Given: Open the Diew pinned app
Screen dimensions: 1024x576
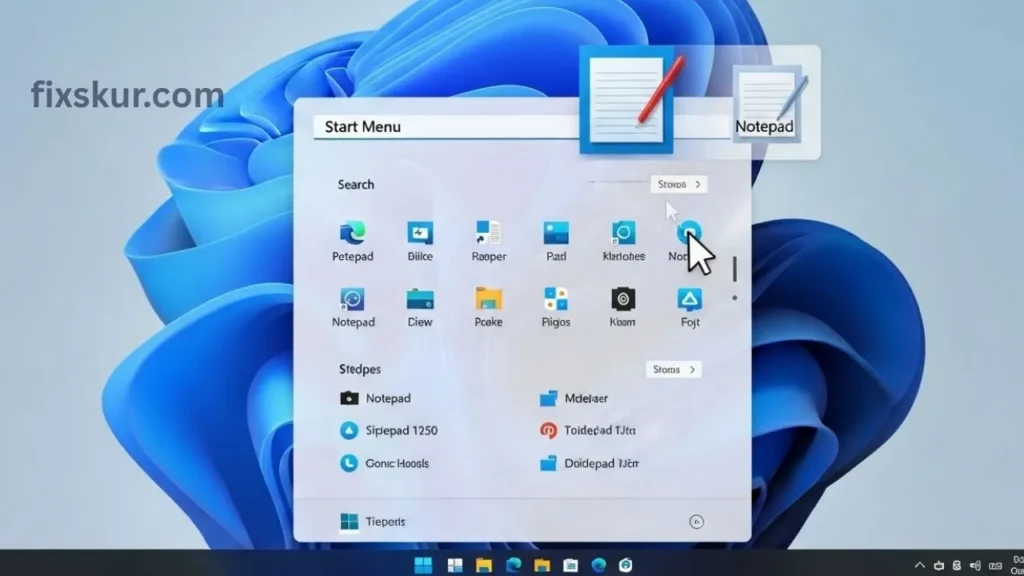Looking at the screenshot, I should coord(420,307).
